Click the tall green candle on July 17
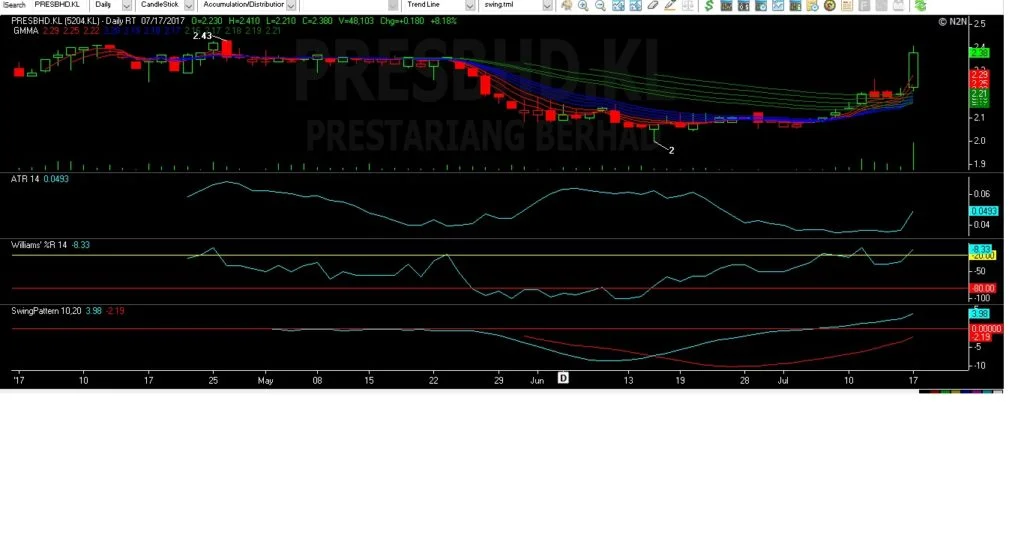Screen dimensions: 1024x535 (x=913, y=69)
